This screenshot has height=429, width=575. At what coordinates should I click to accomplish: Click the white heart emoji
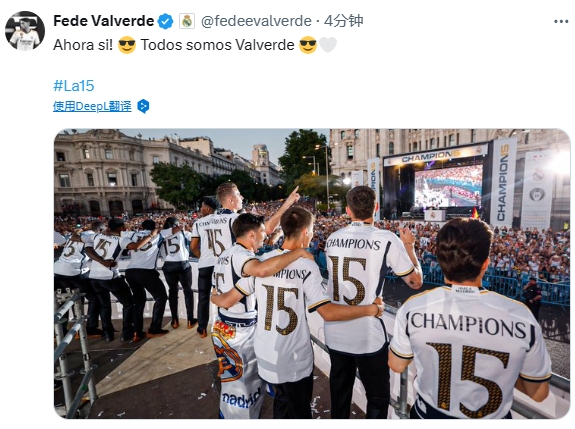point(327,45)
